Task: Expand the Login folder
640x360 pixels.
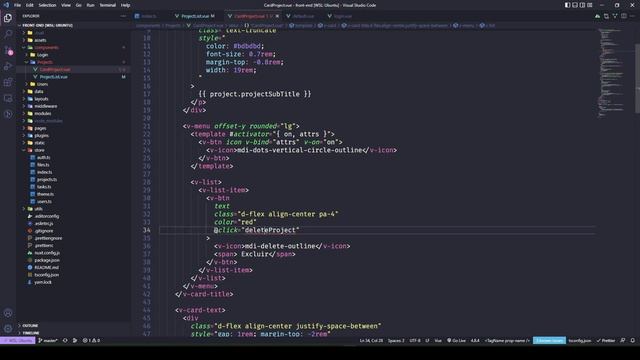Action: coord(42,55)
